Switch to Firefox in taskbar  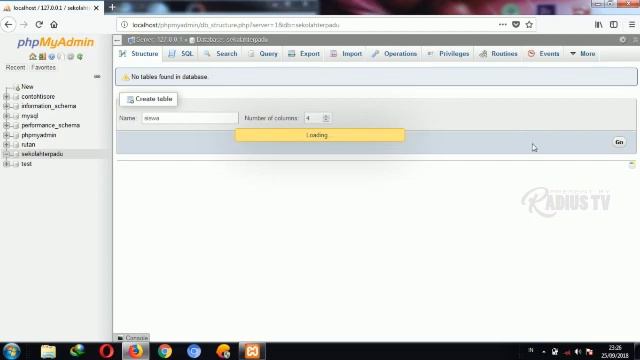(x=136, y=351)
